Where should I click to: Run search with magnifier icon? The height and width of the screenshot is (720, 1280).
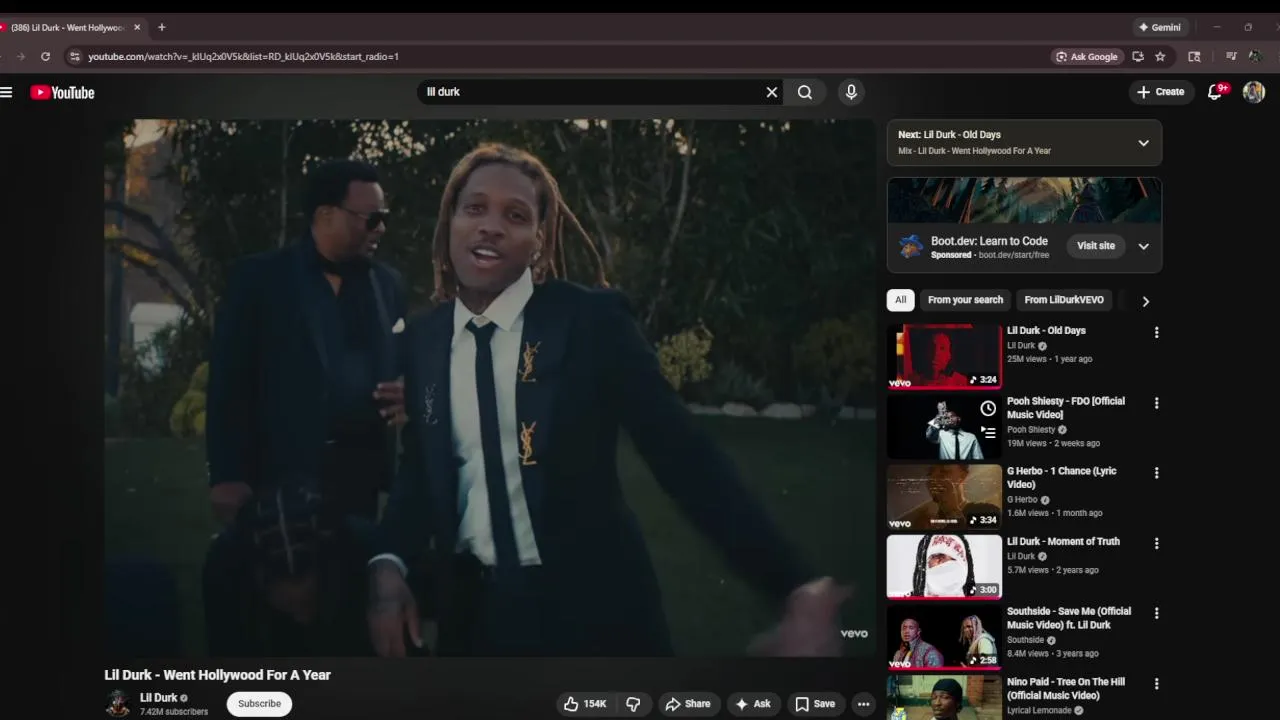point(805,92)
